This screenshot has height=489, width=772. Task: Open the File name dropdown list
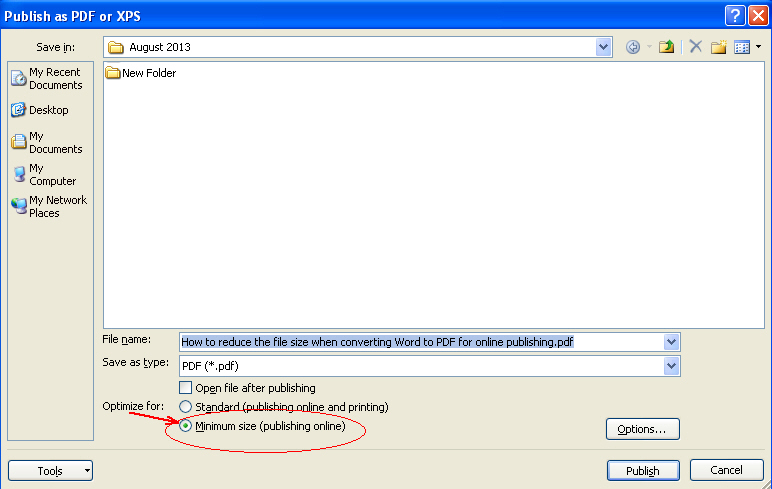click(x=671, y=342)
